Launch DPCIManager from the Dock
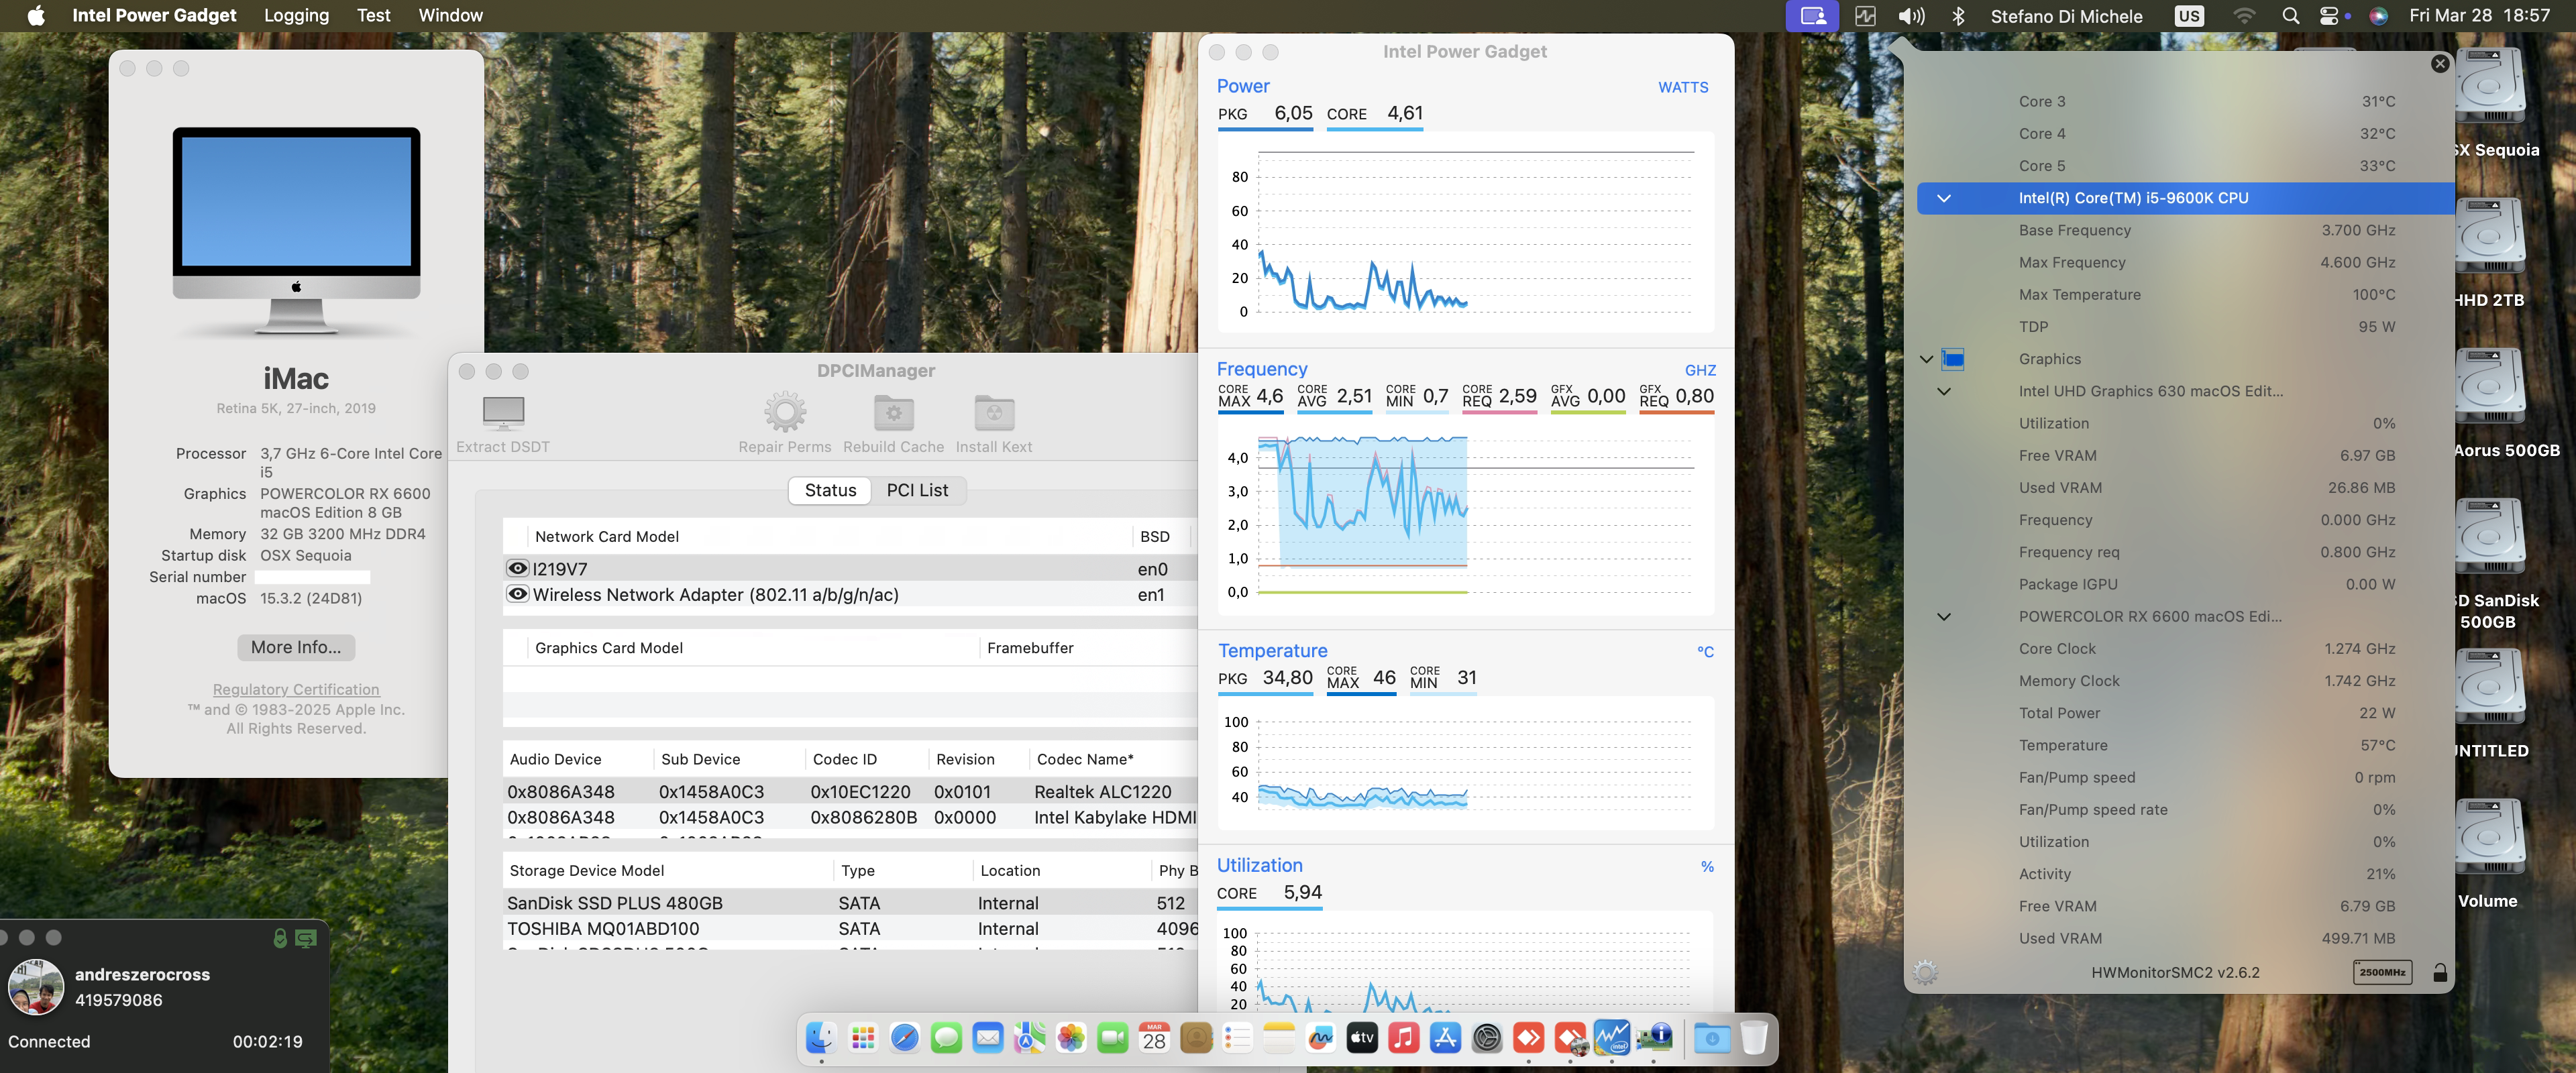 1654,1038
